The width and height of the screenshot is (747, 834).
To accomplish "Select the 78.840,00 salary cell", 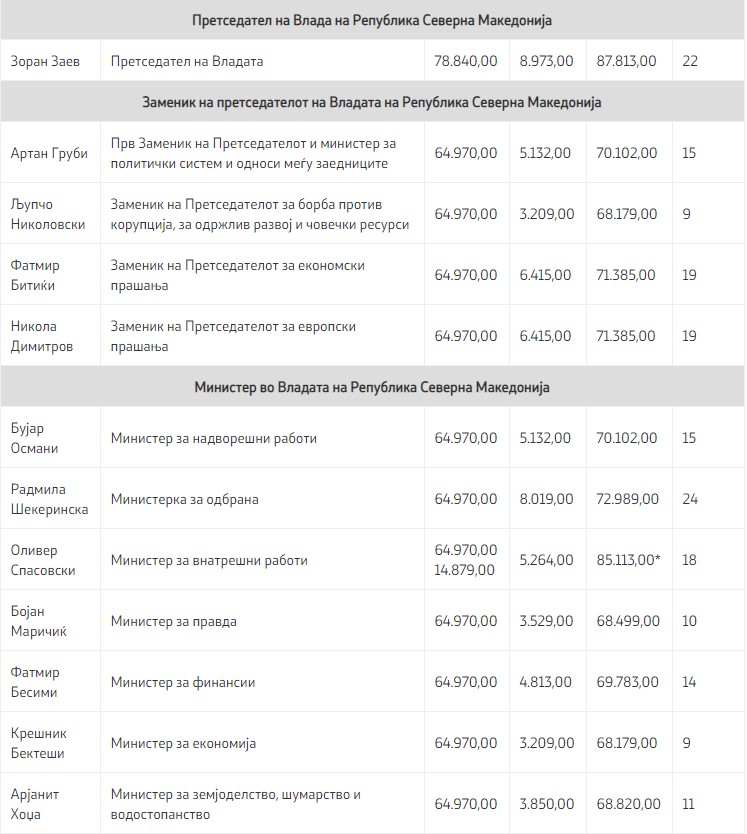I will (466, 61).
